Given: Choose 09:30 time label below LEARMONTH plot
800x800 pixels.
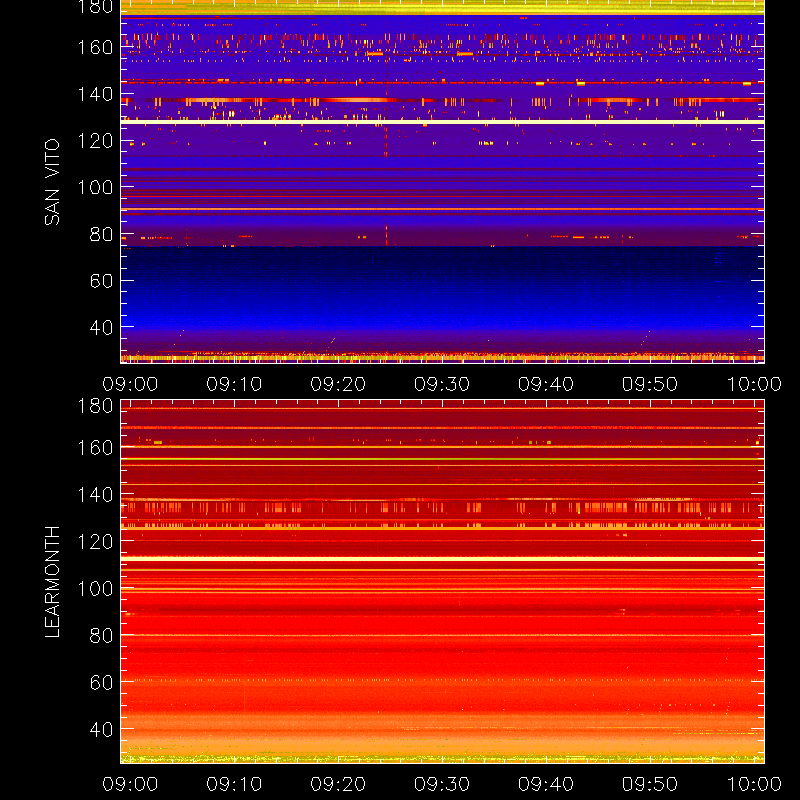Looking at the screenshot, I should 442,784.
